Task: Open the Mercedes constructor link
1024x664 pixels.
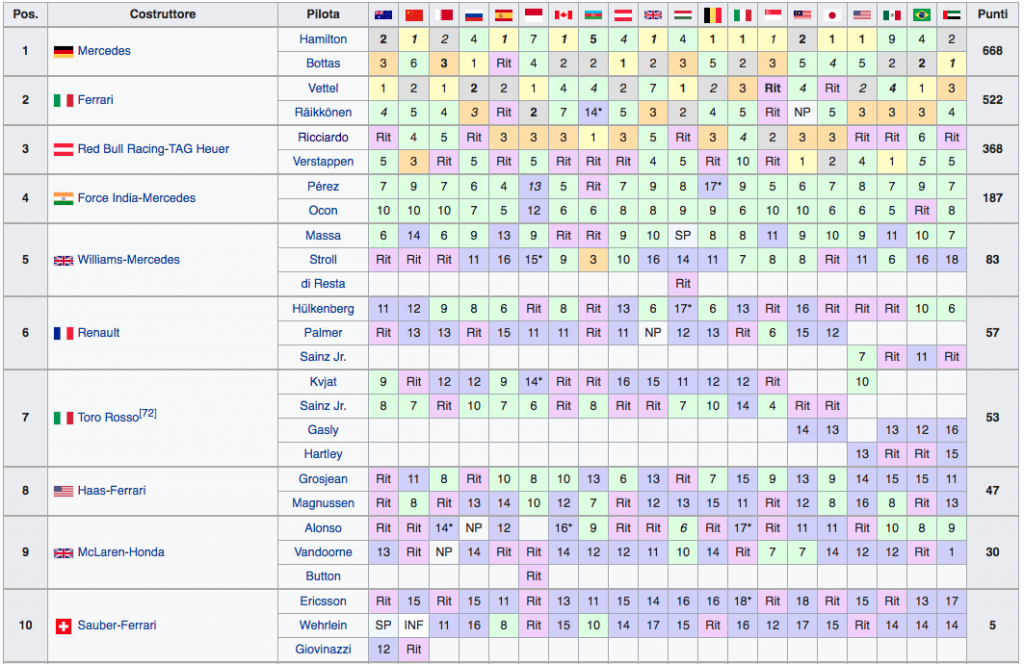Action: [104, 51]
